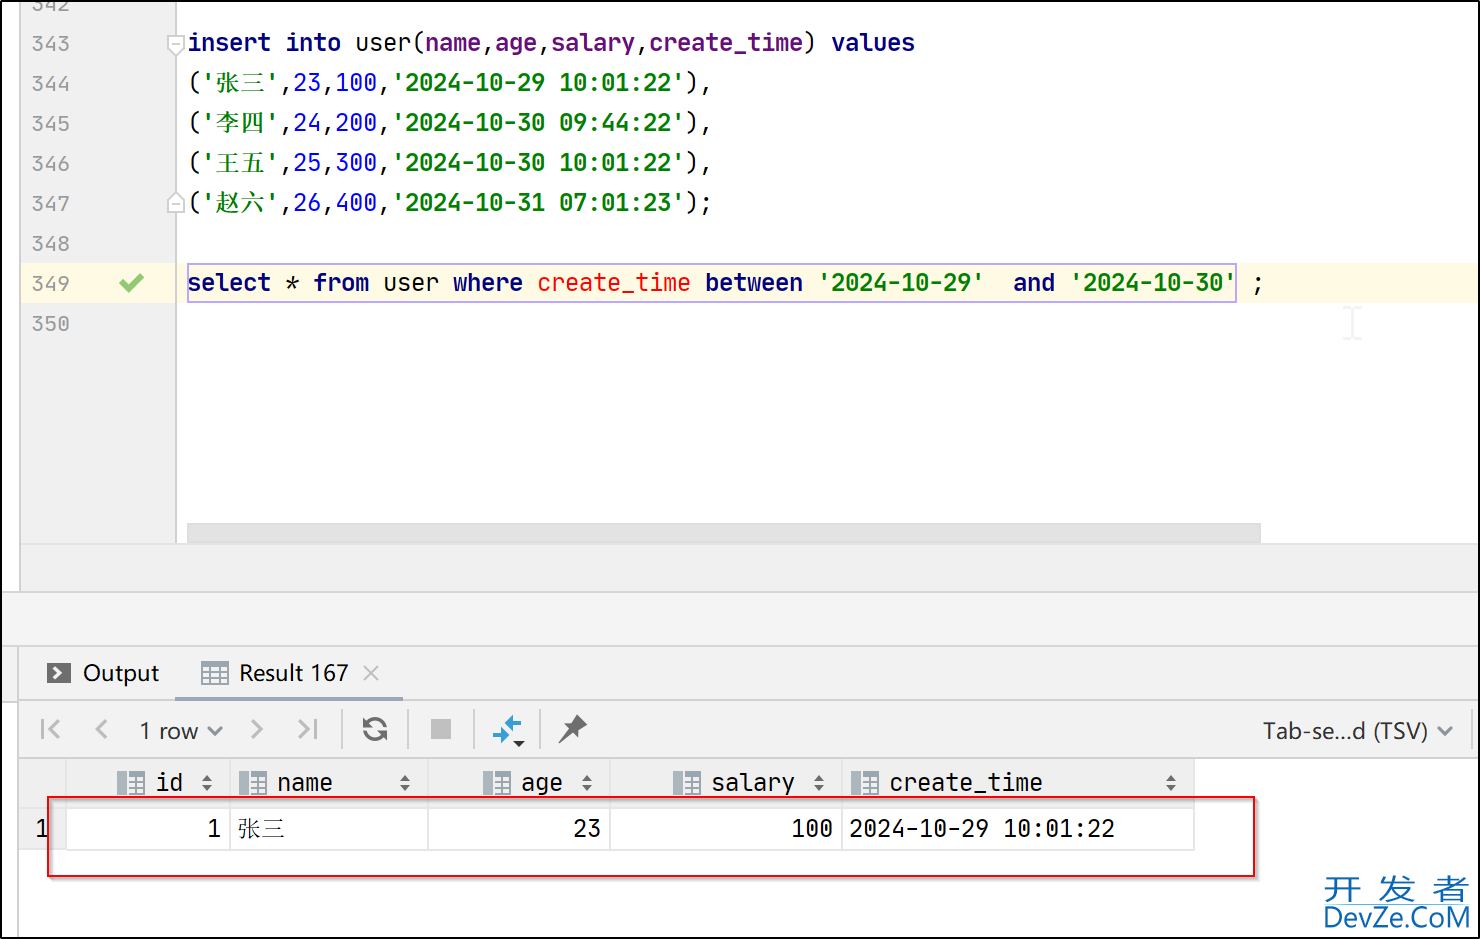Viewport: 1480px width, 939px height.
Task: Click the 'insert' keyword on line 343
Action: coord(229,43)
